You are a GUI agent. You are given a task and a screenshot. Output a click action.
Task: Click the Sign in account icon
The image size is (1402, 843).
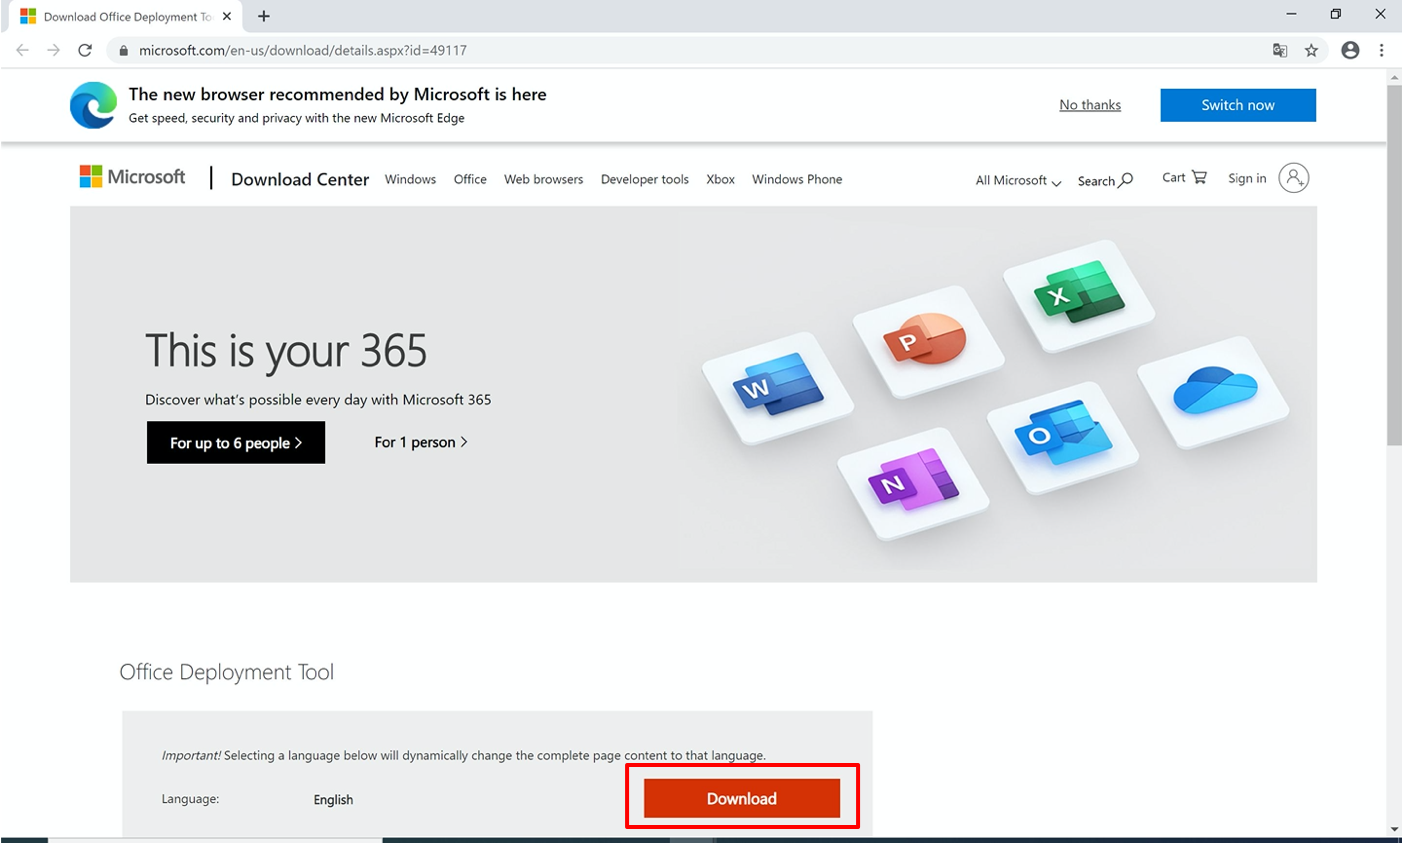click(x=1293, y=178)
